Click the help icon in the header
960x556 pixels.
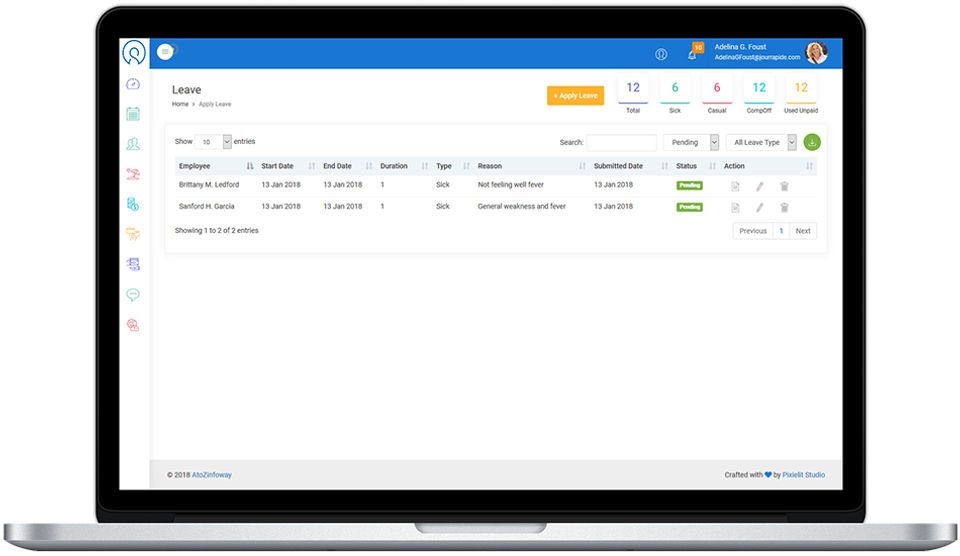click(661, 54)
